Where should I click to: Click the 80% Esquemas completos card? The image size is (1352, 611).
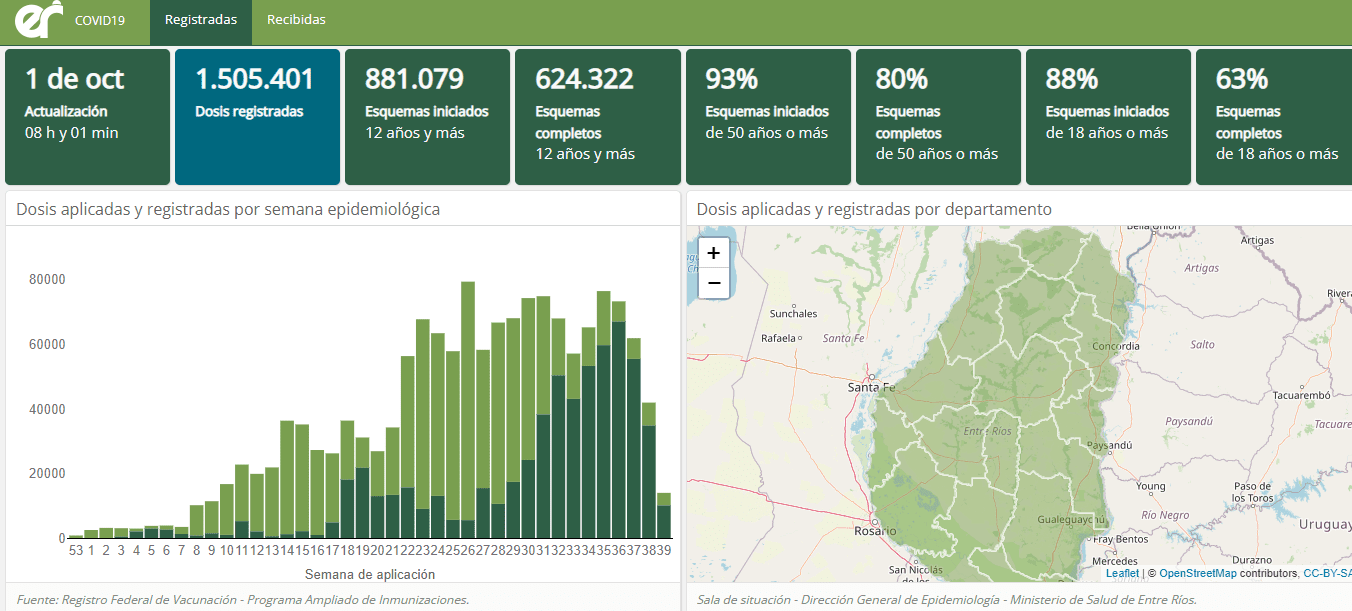(x=937, y=117)
